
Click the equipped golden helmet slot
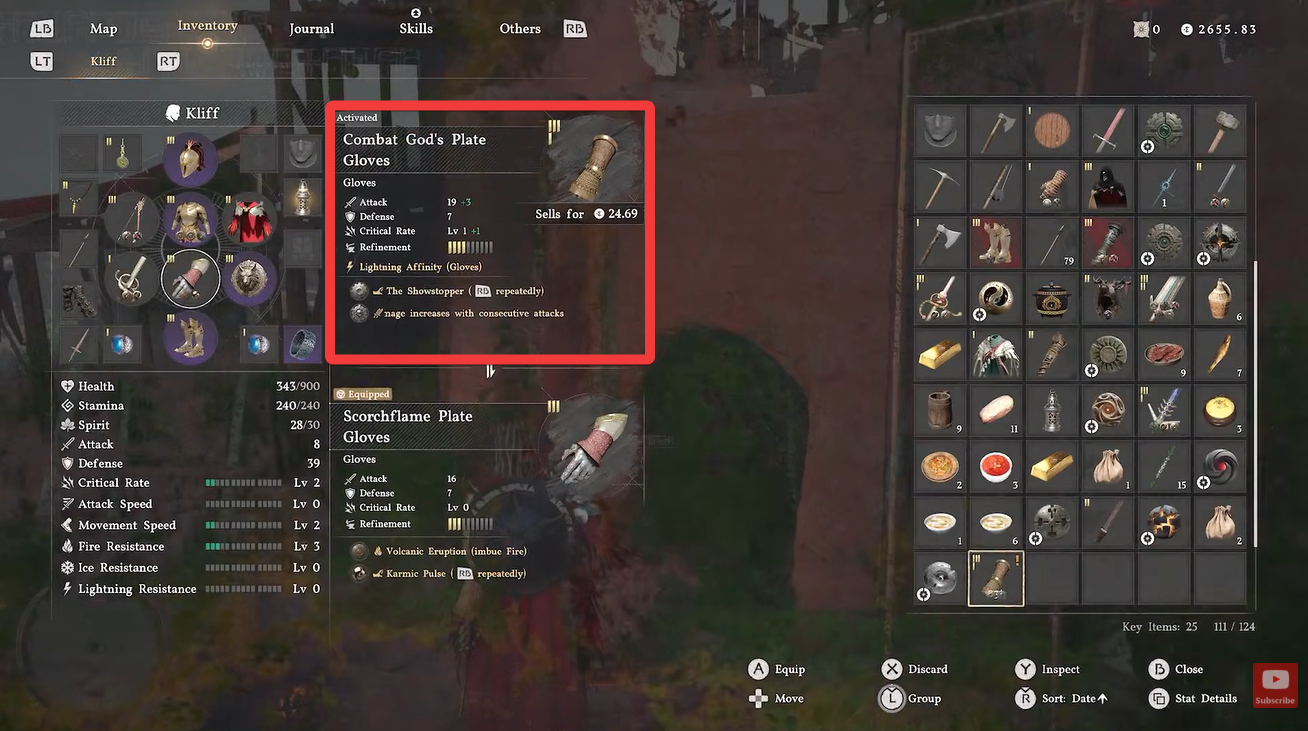190,158
